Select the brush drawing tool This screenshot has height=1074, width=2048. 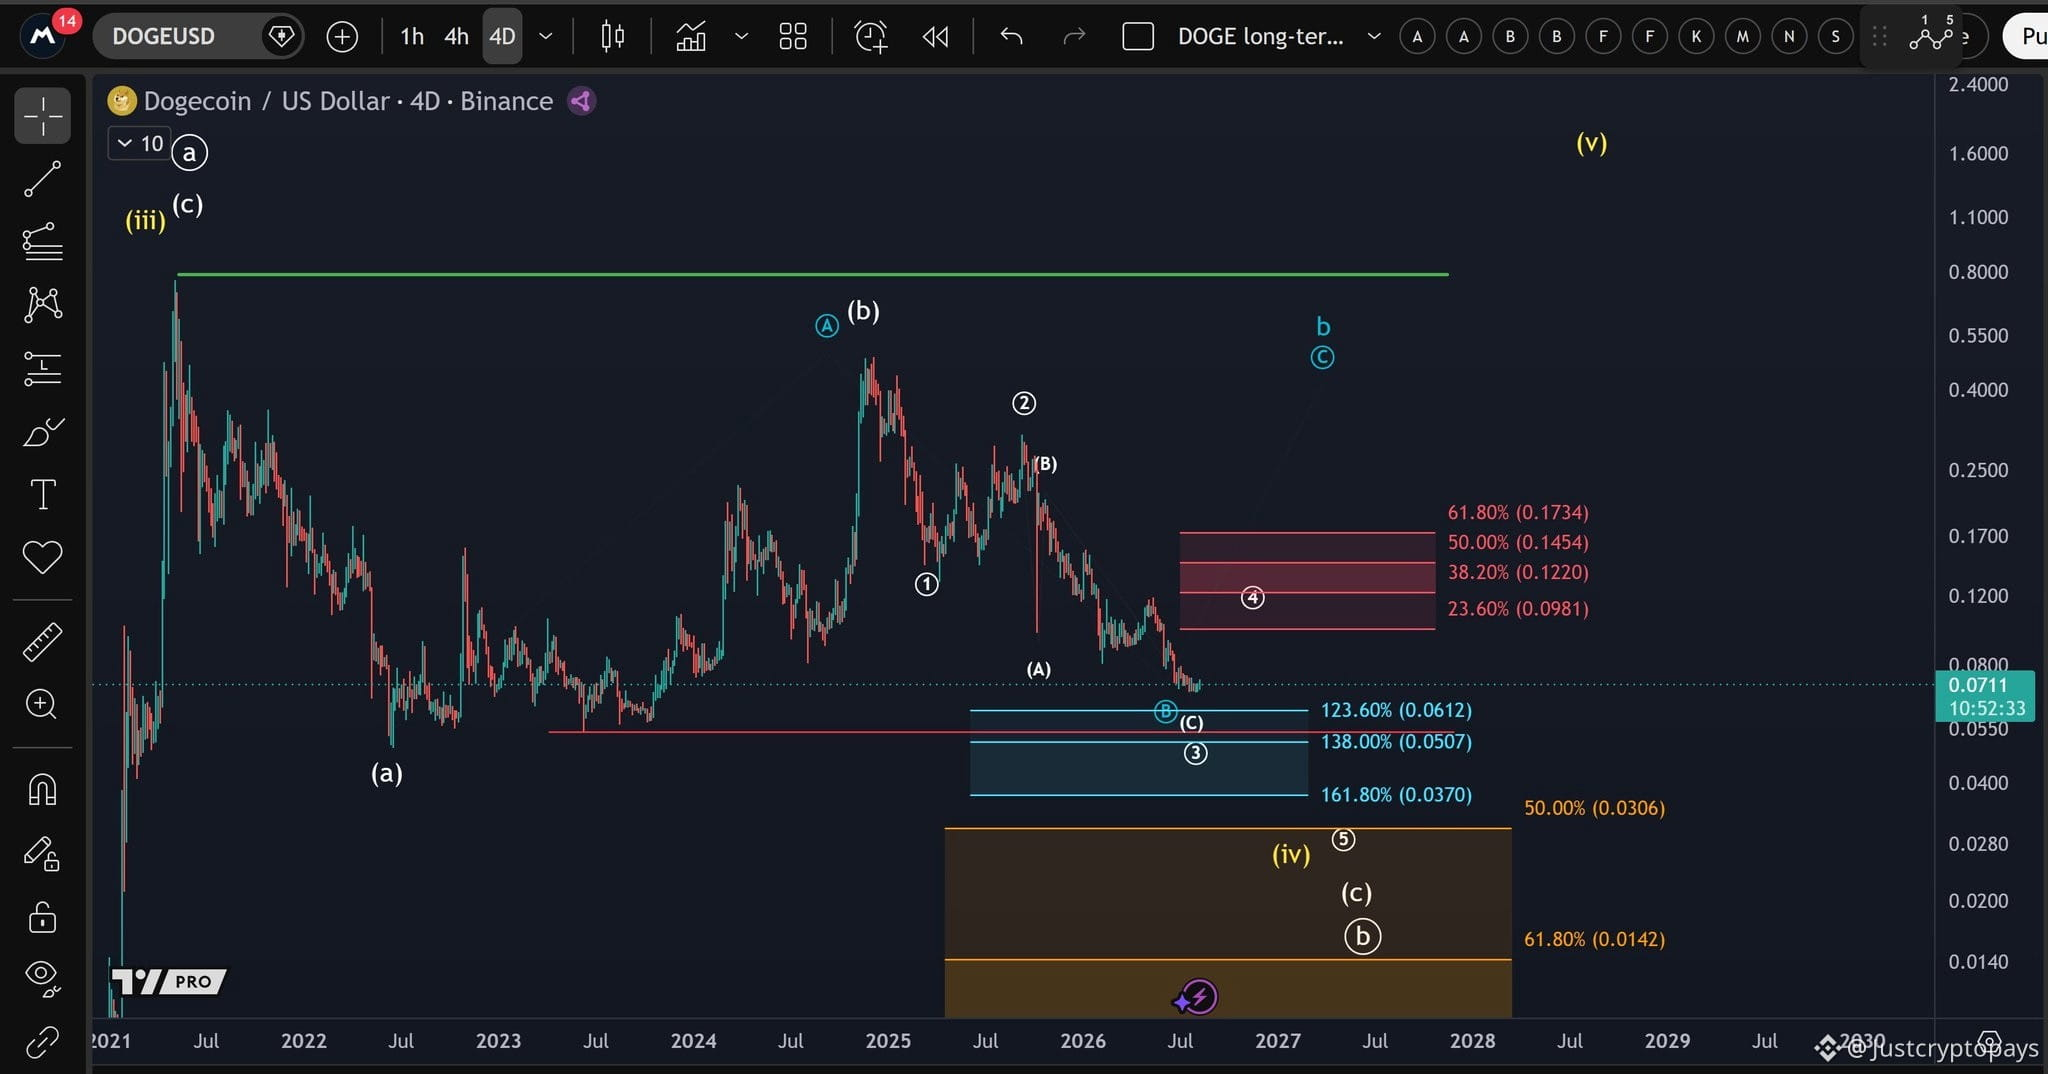(42, 432)
